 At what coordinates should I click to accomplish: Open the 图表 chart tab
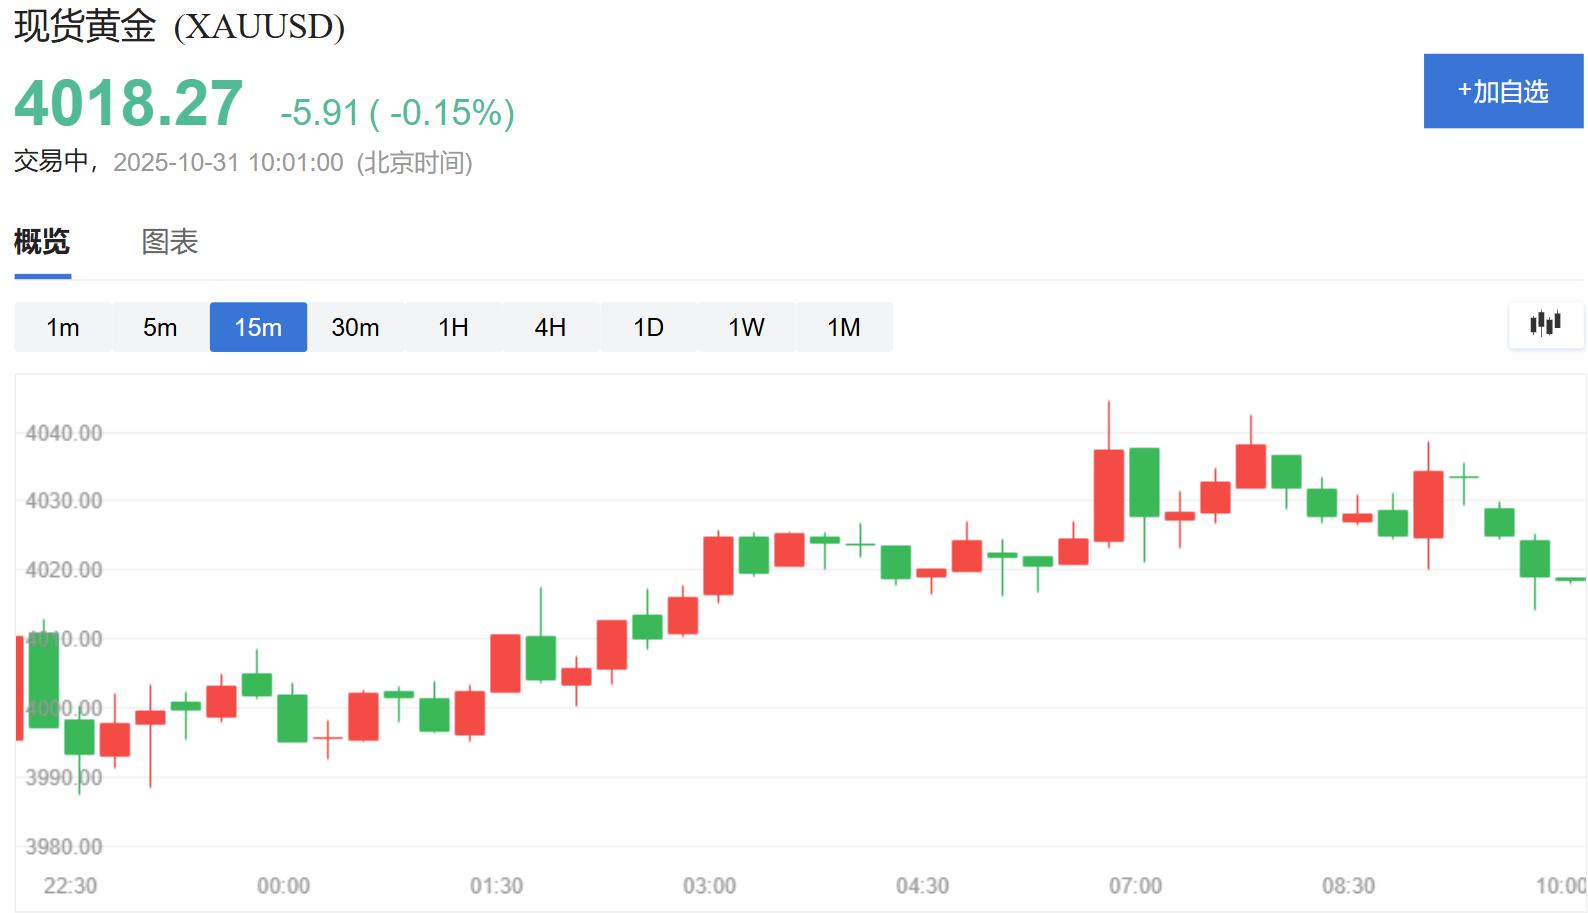point(169,242)
